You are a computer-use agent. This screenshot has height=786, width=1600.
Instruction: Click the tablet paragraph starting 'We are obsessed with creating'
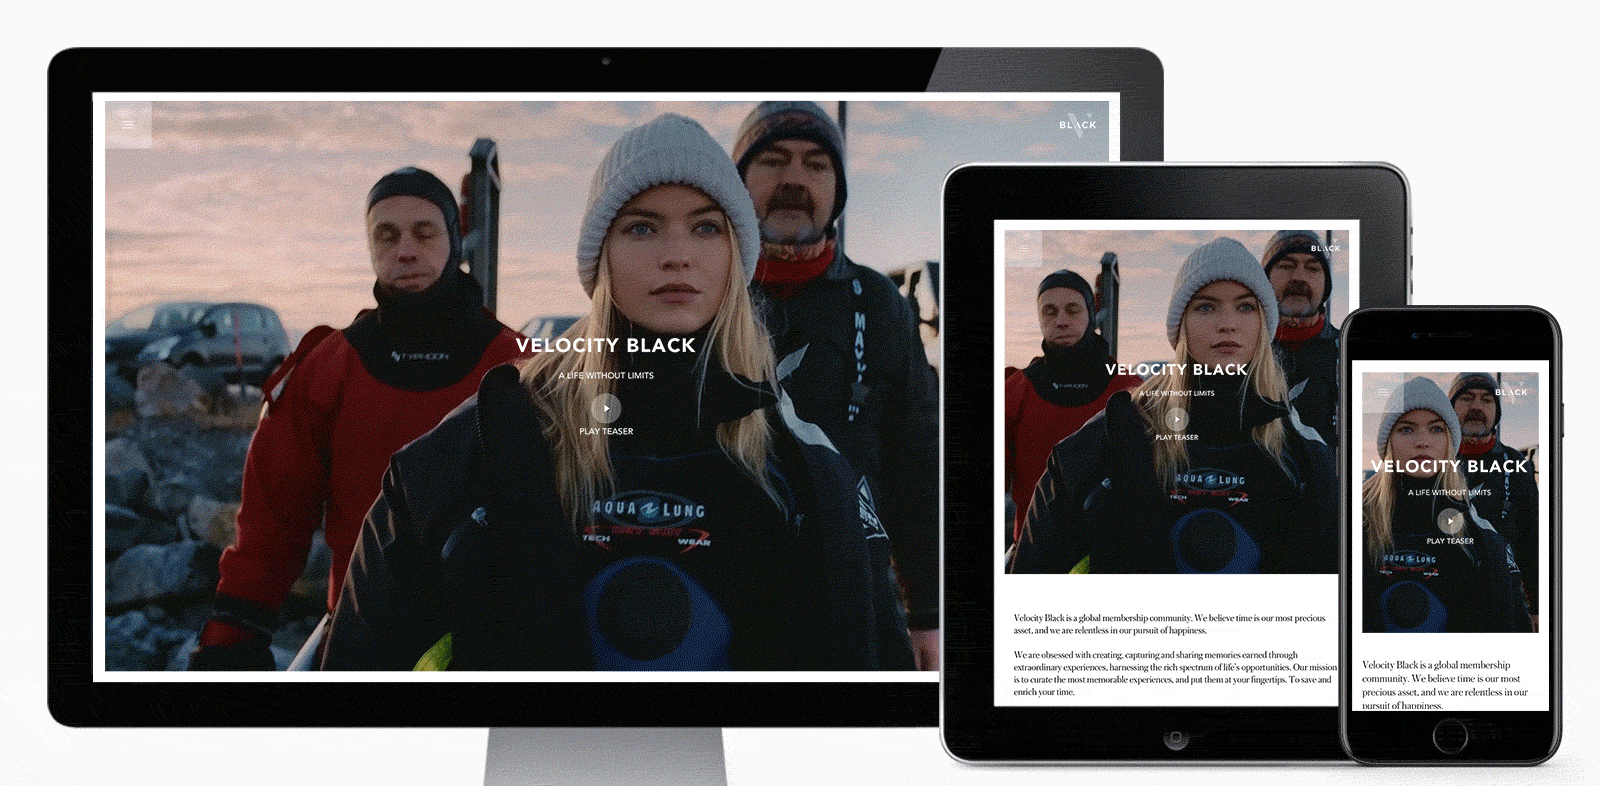coord(1175,673)
